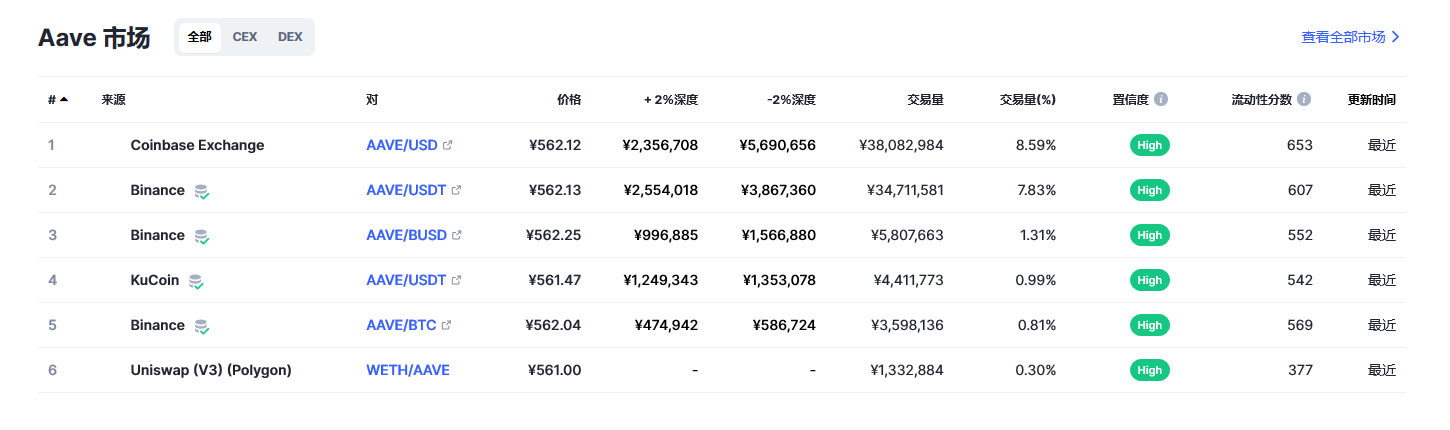The height and width of the screenshot is (430, 1450).
Task: Open AAVE/BUSD pair link
Action: click(x=407, y=235)
